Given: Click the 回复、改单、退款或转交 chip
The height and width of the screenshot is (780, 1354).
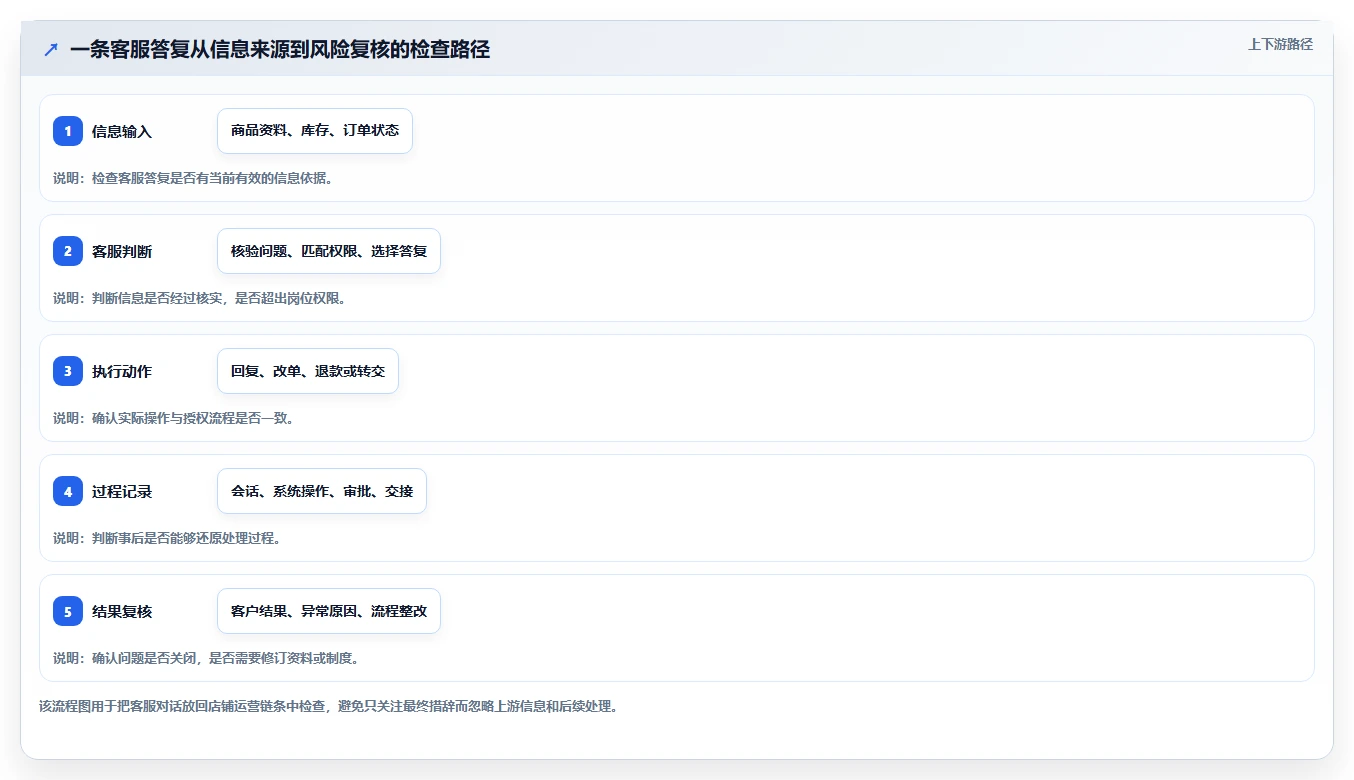Looking at the screenshot, I should click(308, 371).
